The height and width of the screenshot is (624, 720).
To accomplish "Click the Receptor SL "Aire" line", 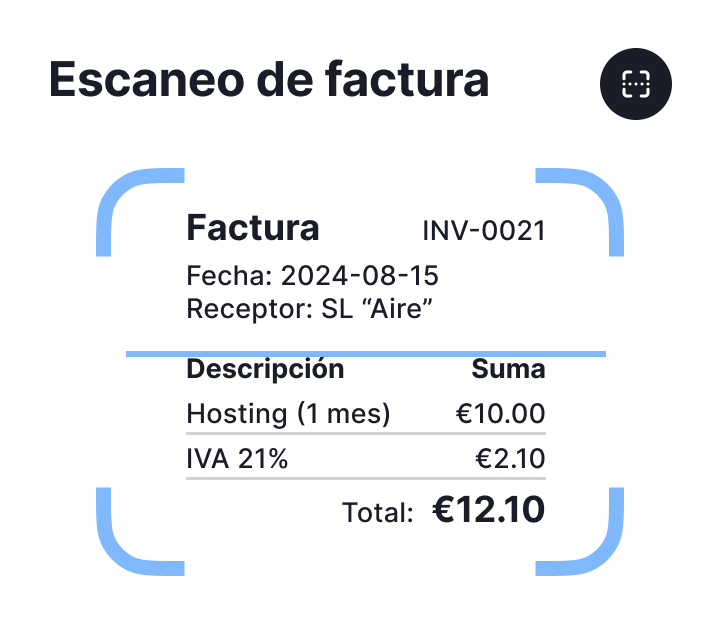I will tap(309, 308).
